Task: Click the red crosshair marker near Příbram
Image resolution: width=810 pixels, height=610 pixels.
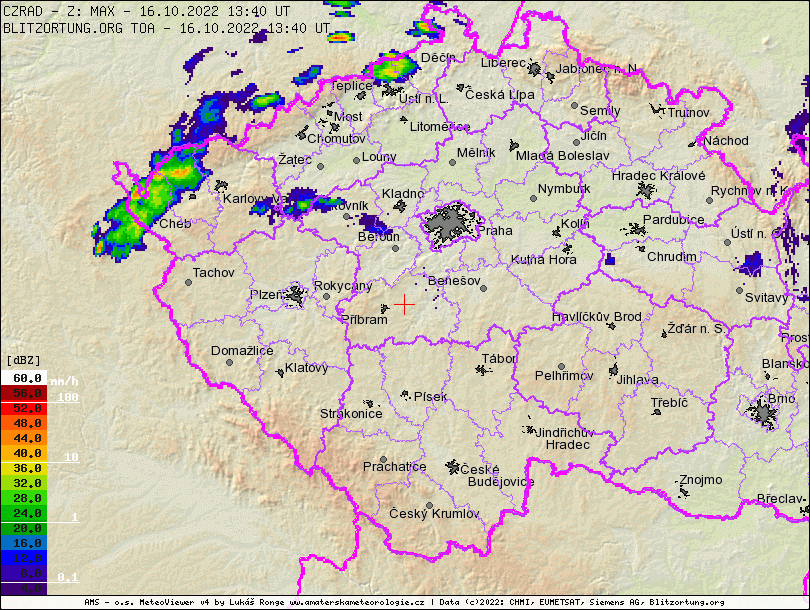Action: click(x=404, y=304)
